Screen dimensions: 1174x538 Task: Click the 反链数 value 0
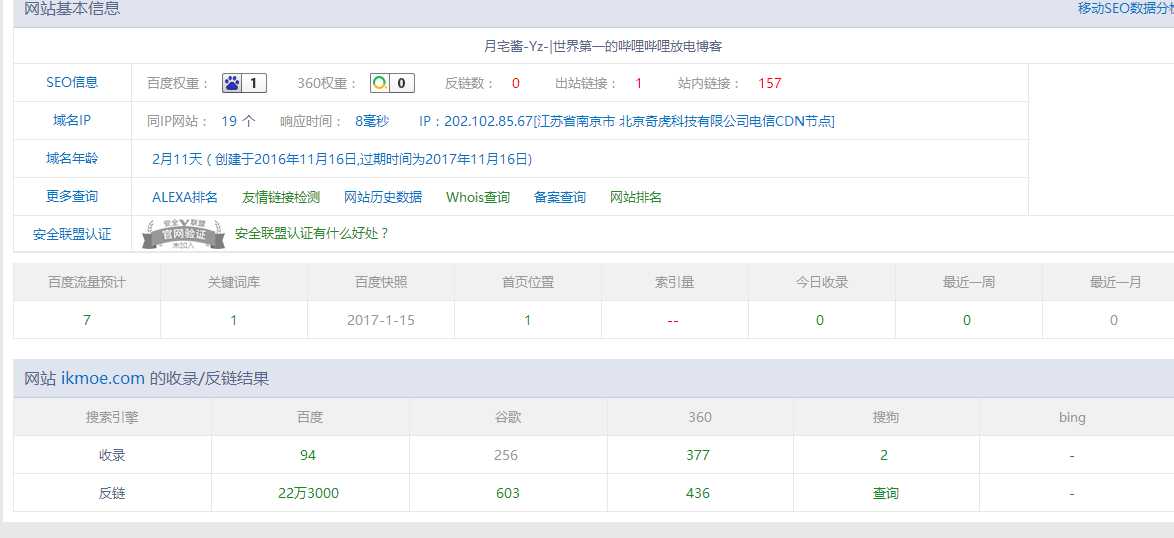click(516, 83)
